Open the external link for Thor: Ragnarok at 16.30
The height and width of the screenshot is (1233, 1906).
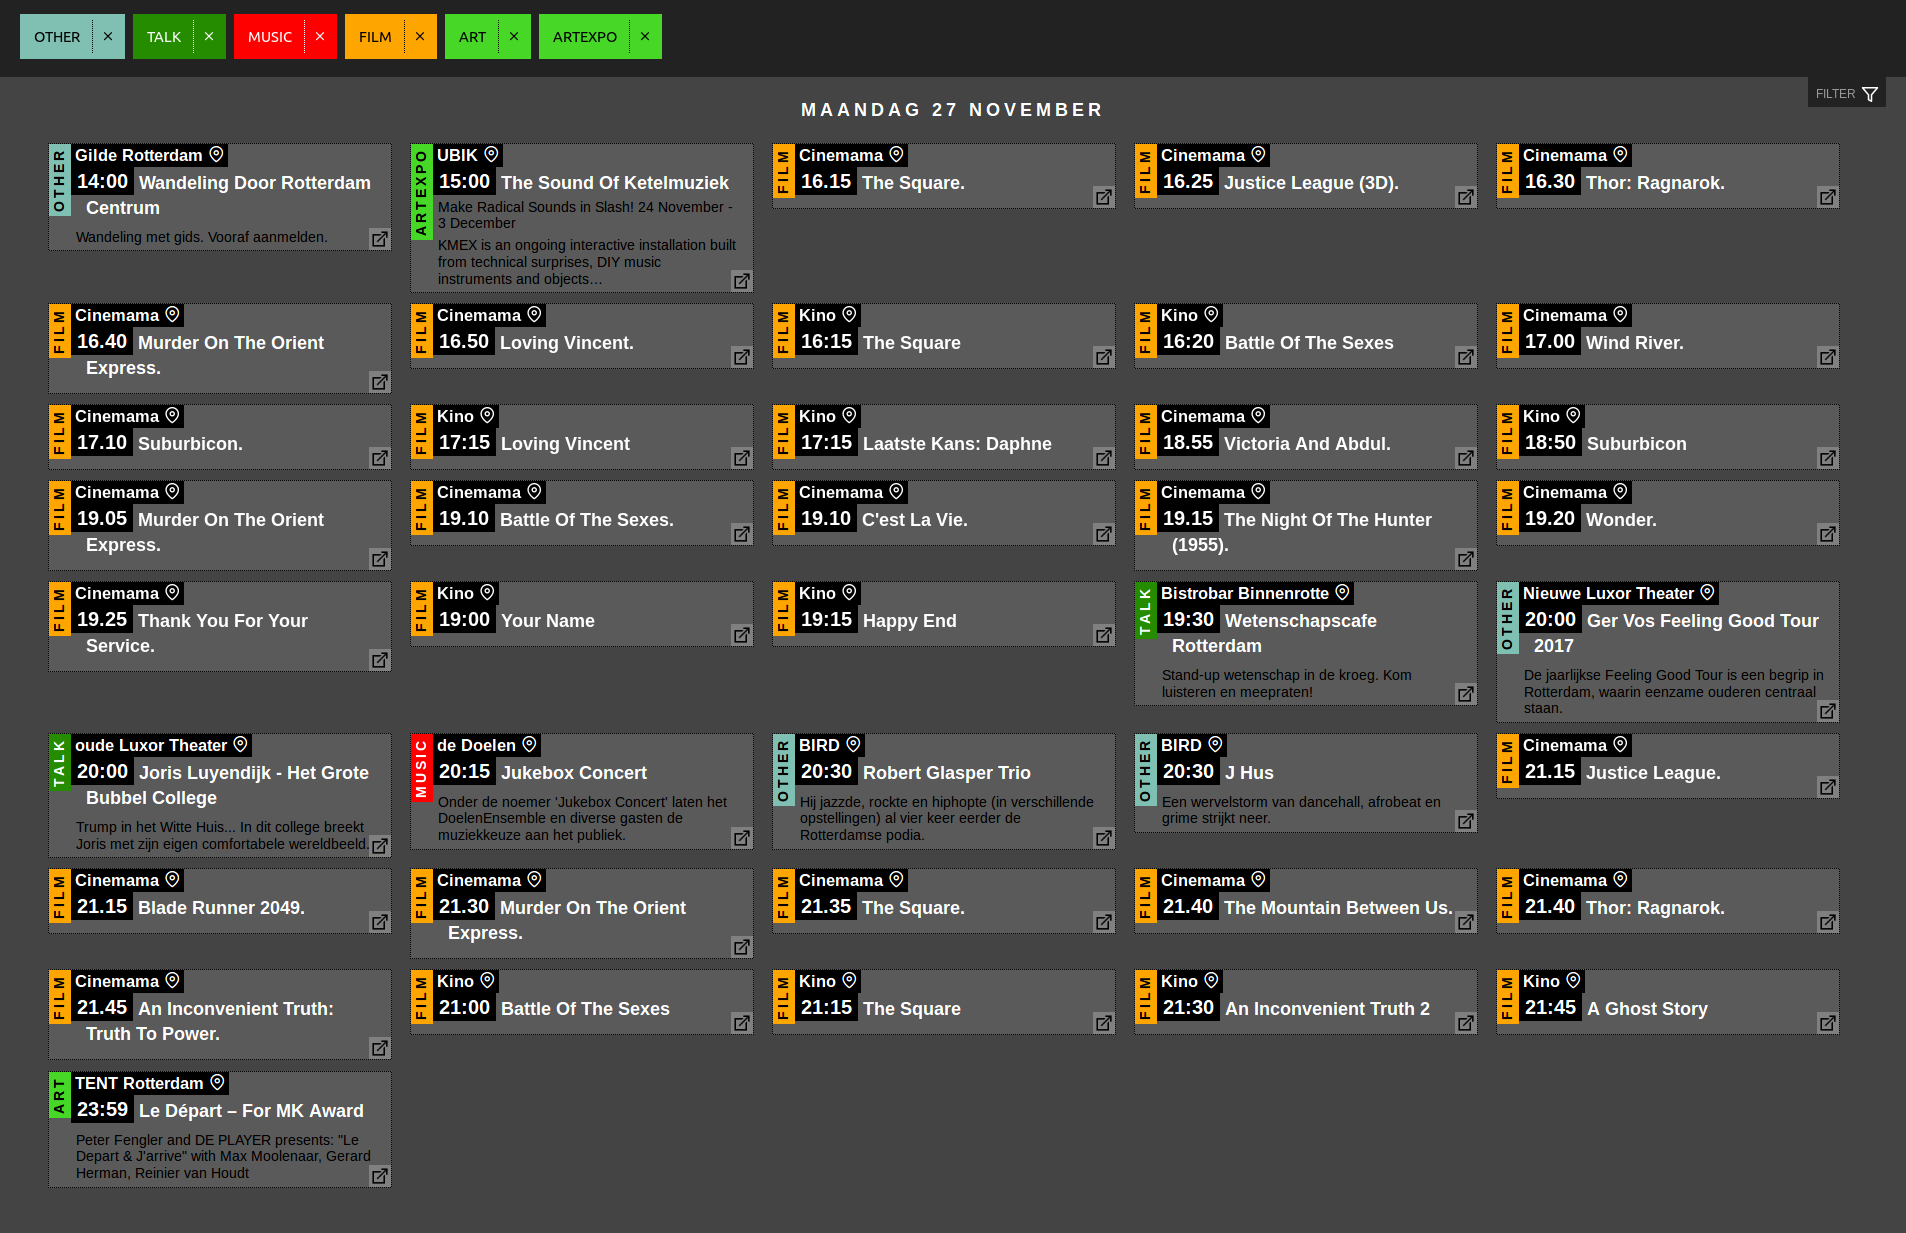coord(1828,197)
